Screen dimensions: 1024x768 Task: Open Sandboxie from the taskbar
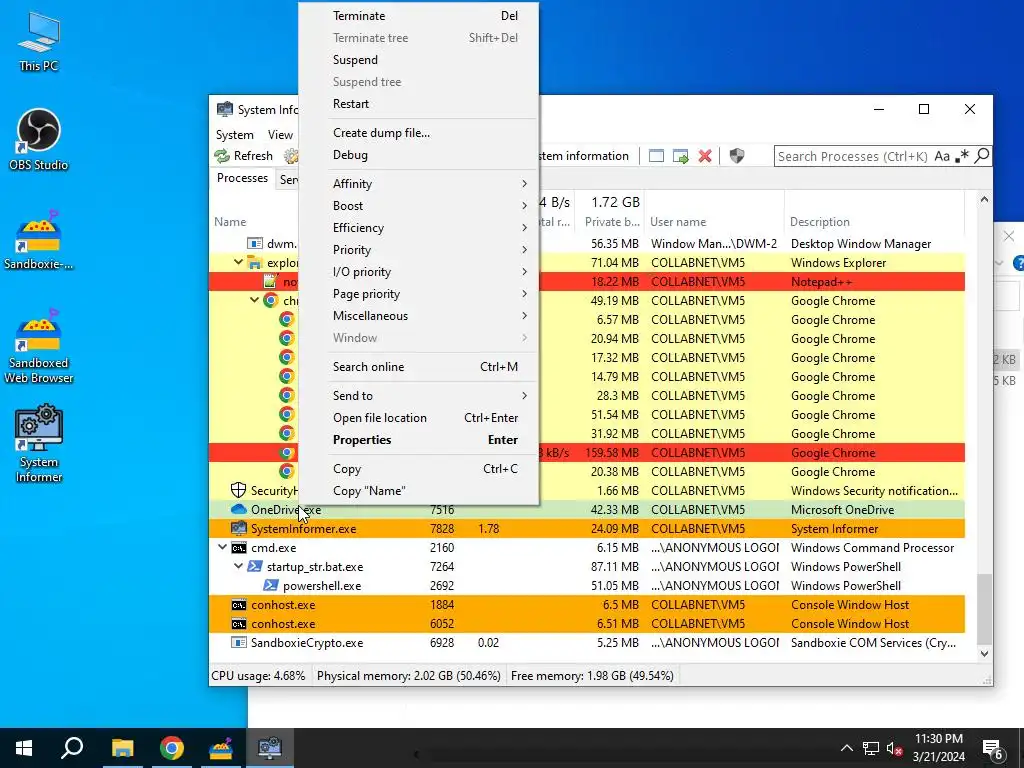click(x=221, y=748)
